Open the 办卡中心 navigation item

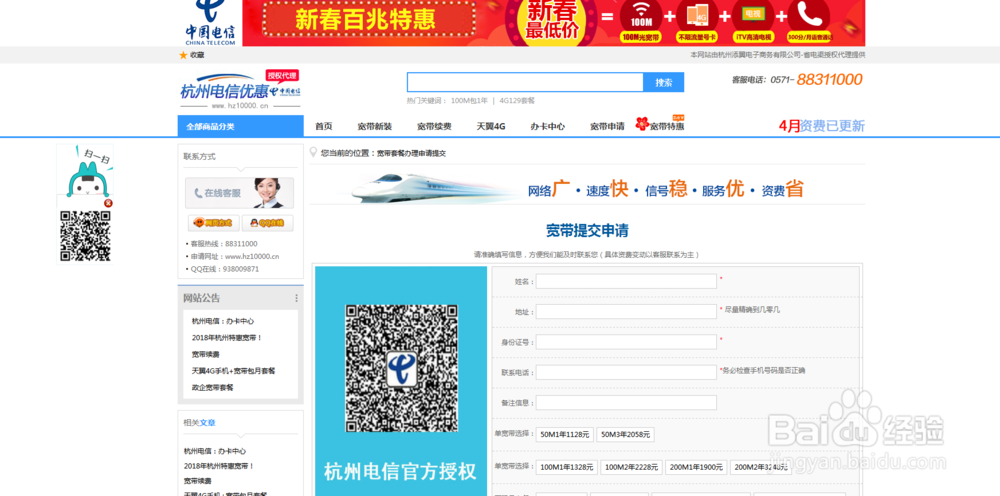click(x=547, y=126)
